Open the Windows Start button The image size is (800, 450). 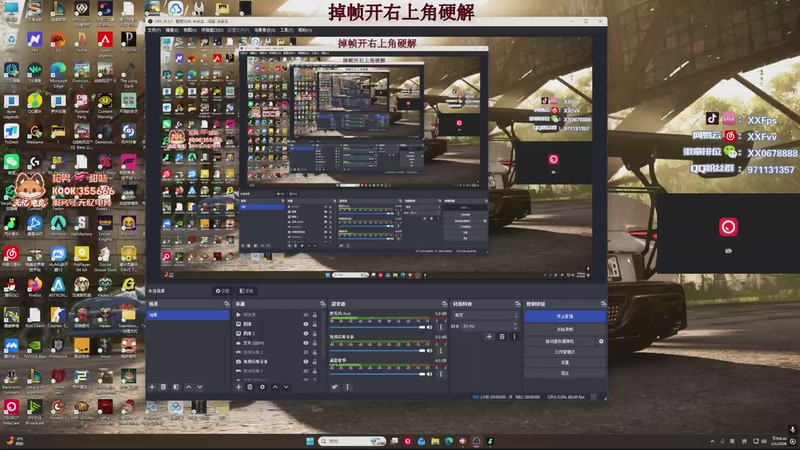(310, 441)
